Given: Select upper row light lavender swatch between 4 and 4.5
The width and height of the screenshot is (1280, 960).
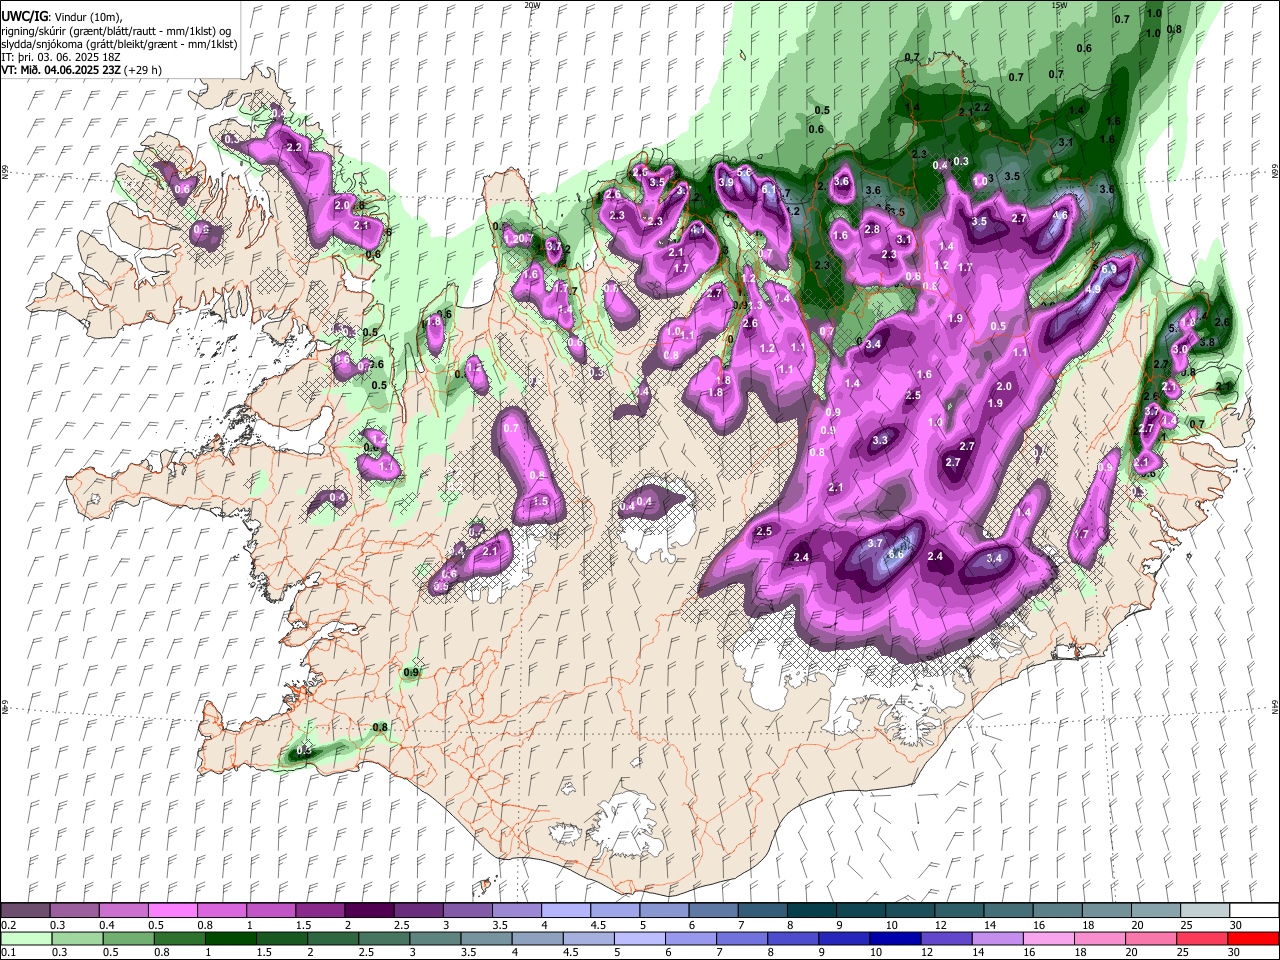Looking at the screenshot, I should coord(565,911).
